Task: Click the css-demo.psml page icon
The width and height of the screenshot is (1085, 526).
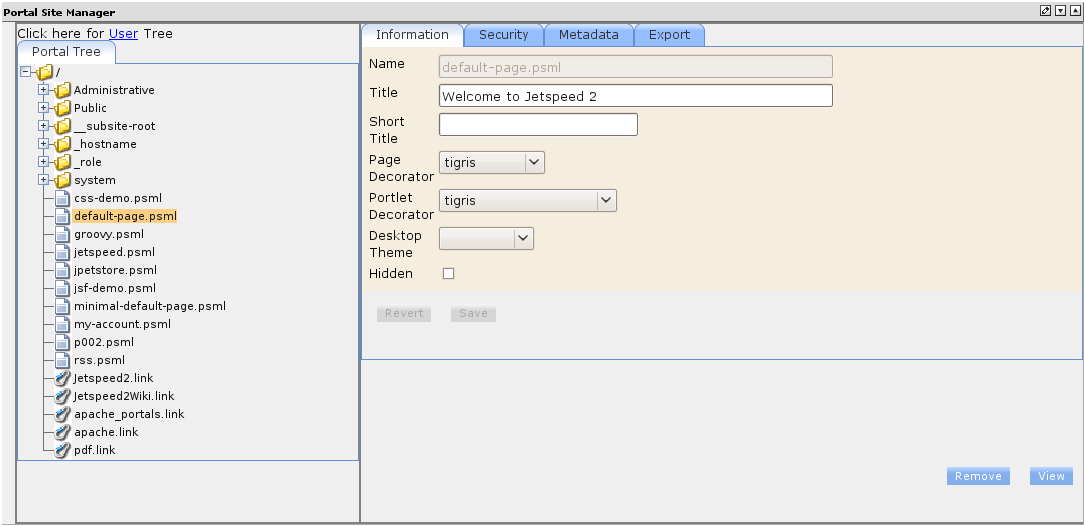Action: point(62,198)
